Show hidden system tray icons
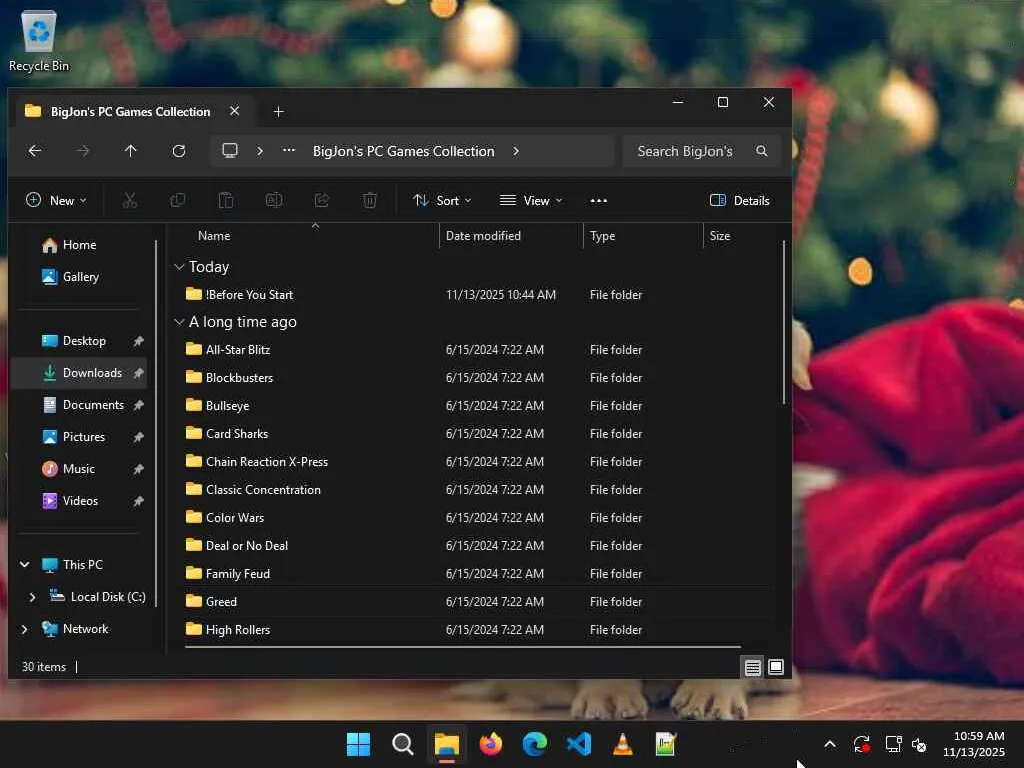This screenshot has width=1024, height=768. coord(830,744)
